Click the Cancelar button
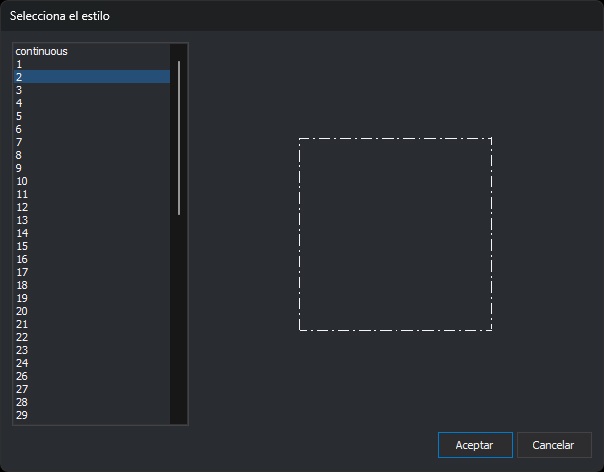Screen dimensions: 604x472 pos(554,445)
